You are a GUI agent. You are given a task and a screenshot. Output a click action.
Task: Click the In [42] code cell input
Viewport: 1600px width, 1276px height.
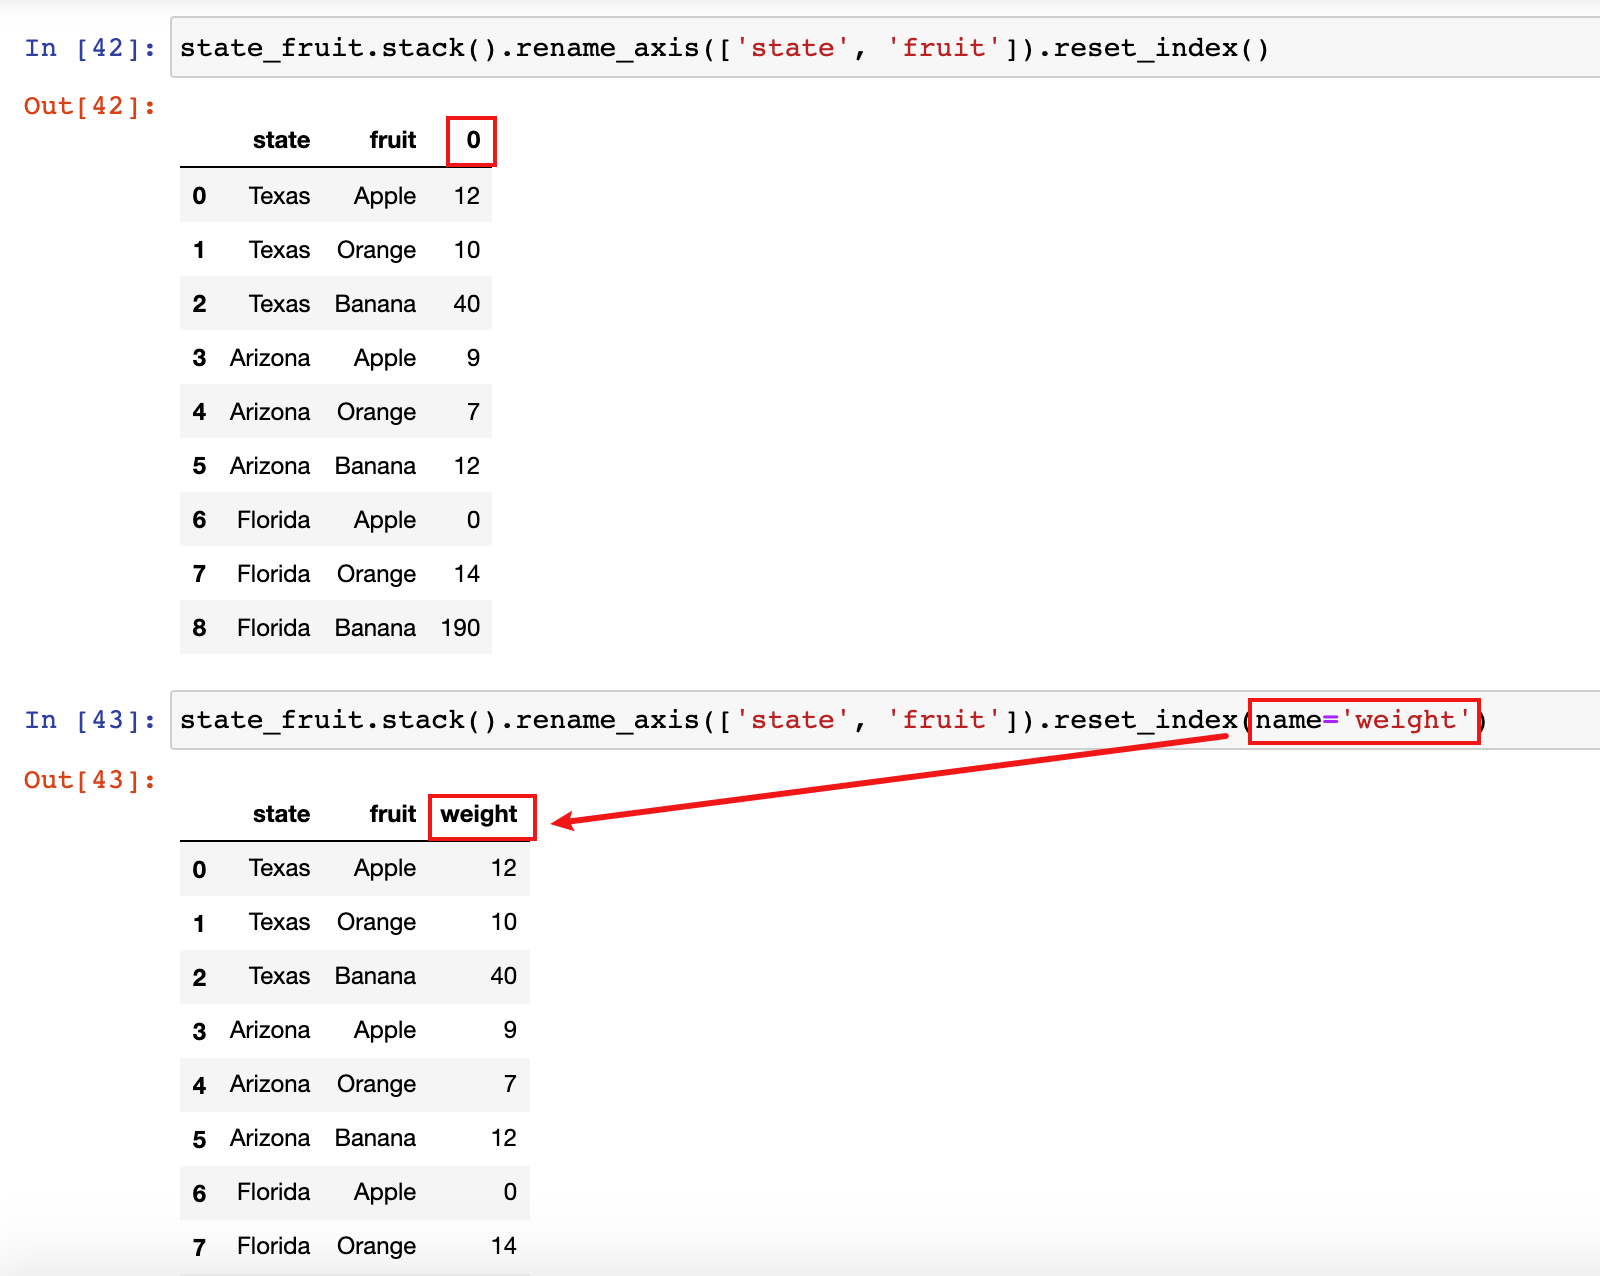886,48
